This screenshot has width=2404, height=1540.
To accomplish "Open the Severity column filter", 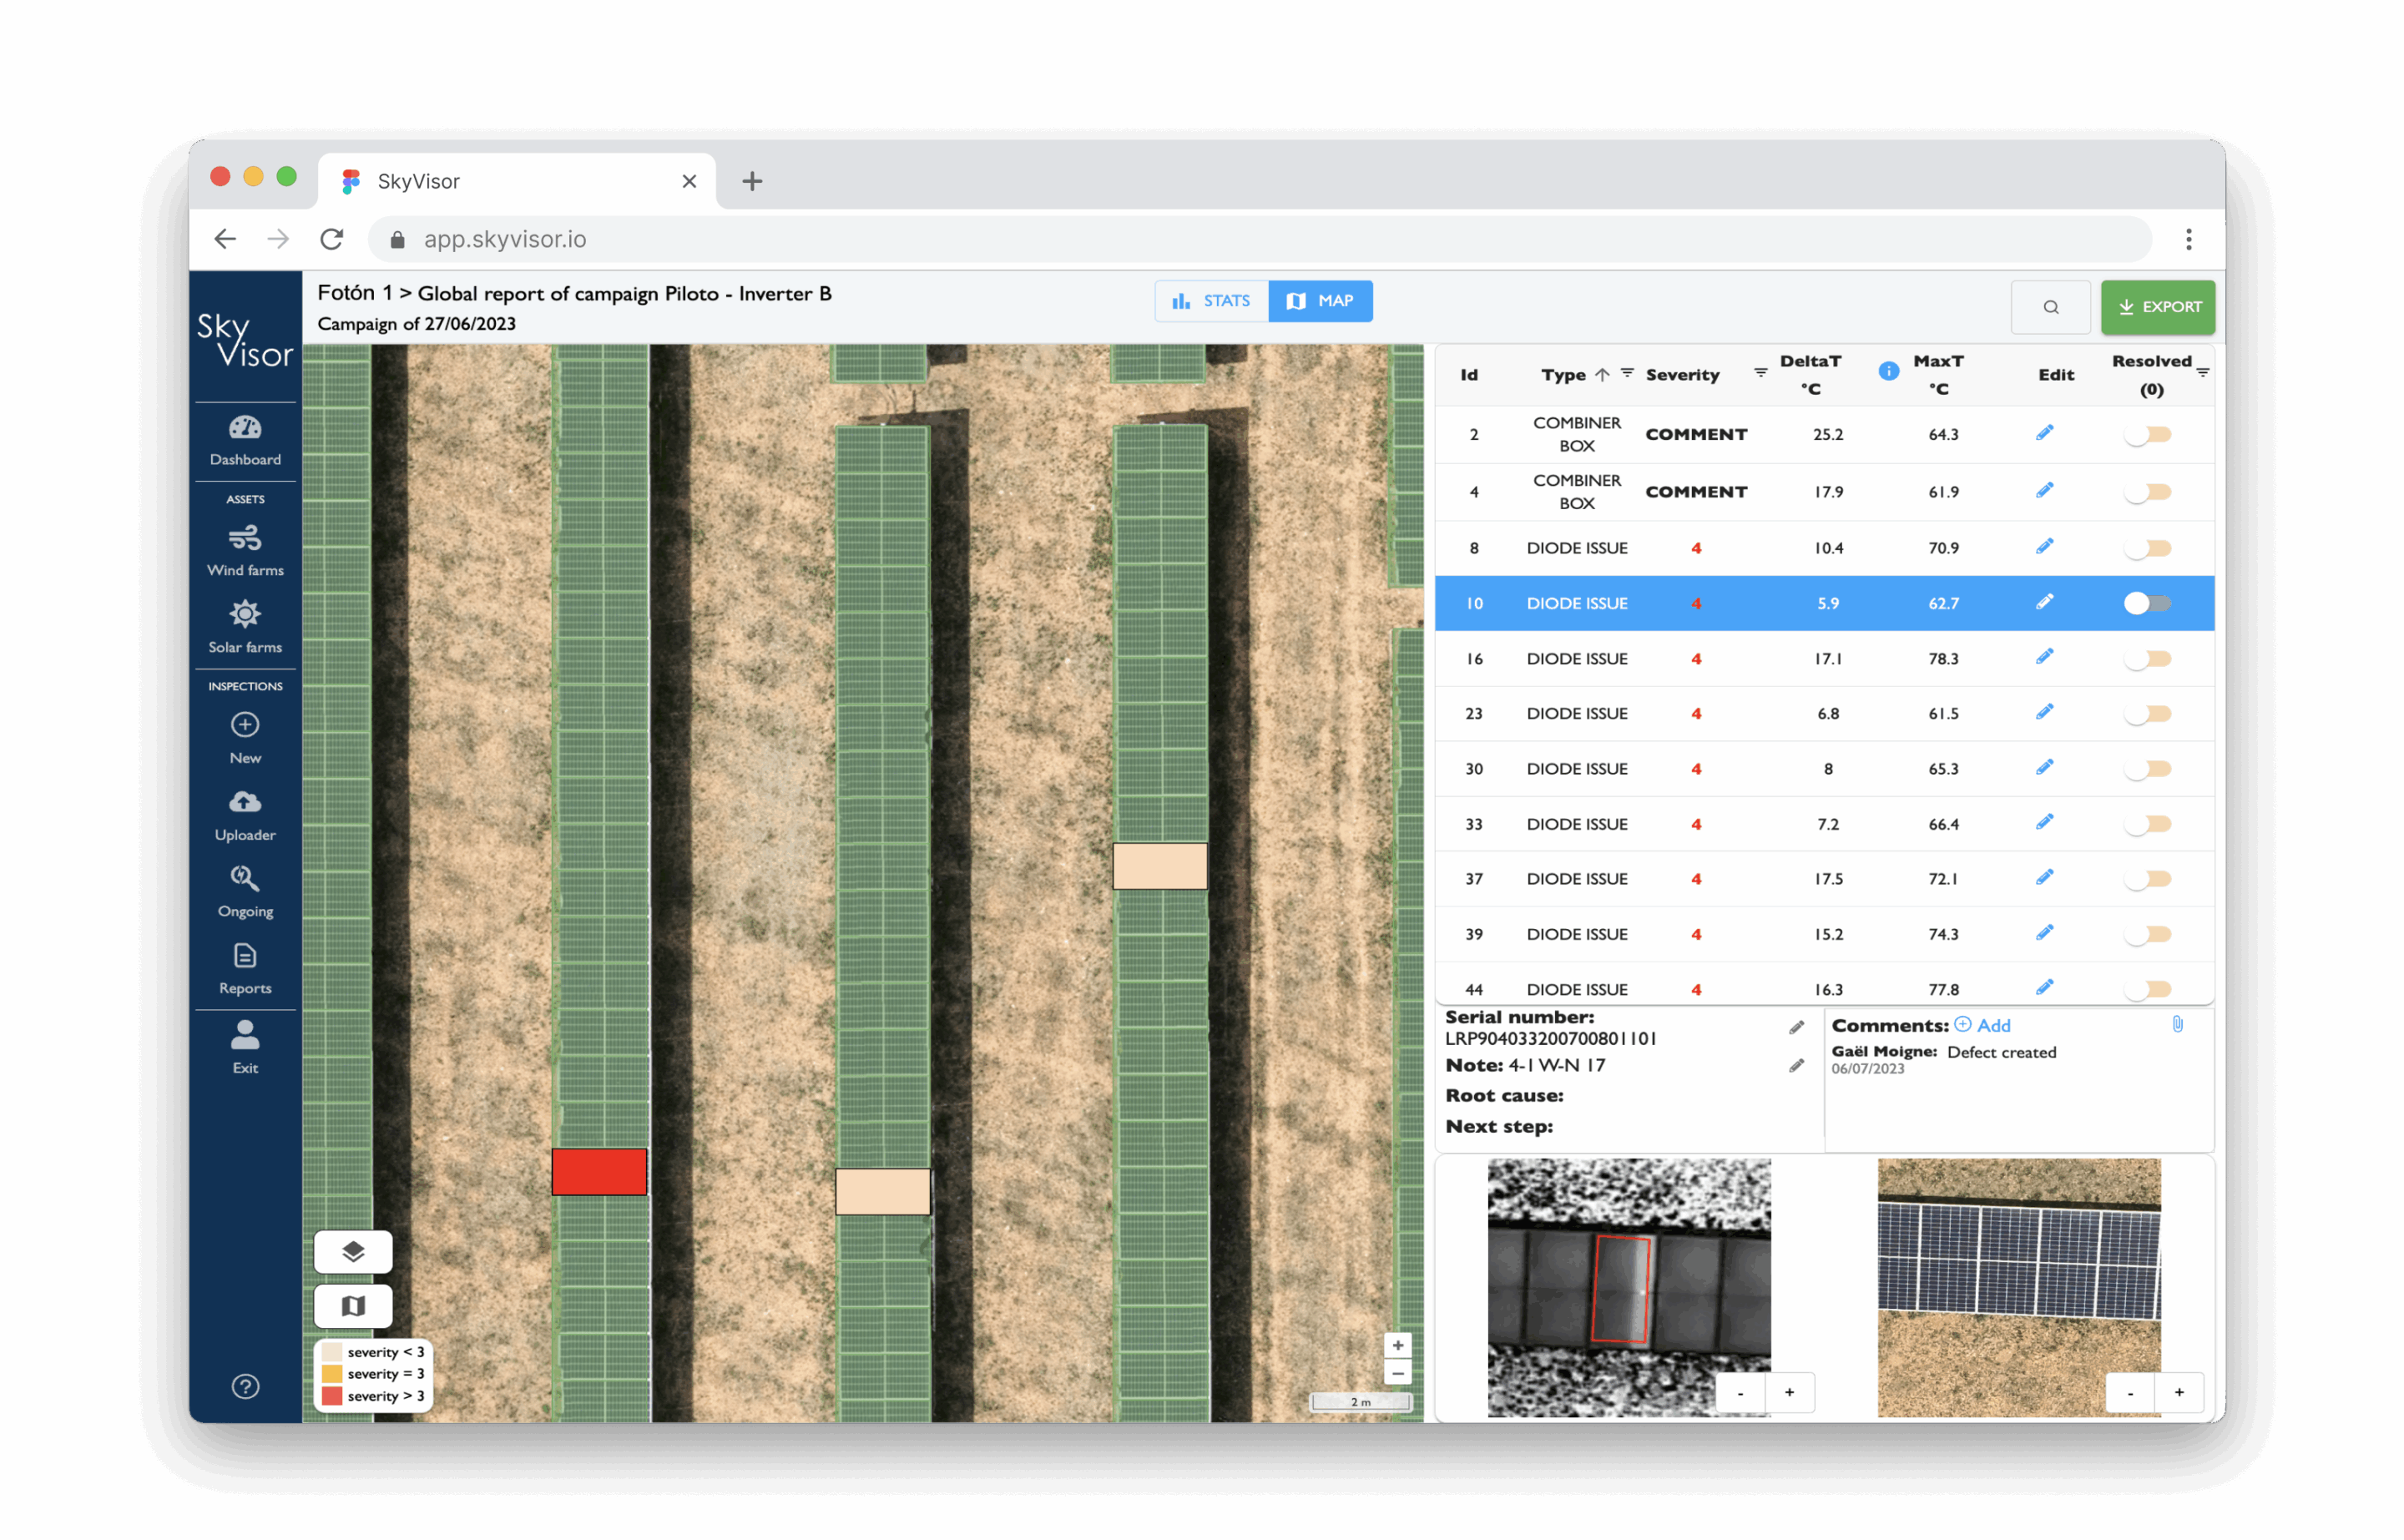I will click(x=1760, y=373).
